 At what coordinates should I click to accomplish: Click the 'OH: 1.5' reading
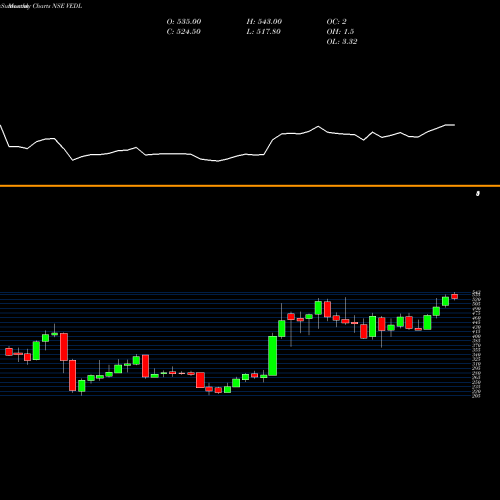[x=340, y=32]
